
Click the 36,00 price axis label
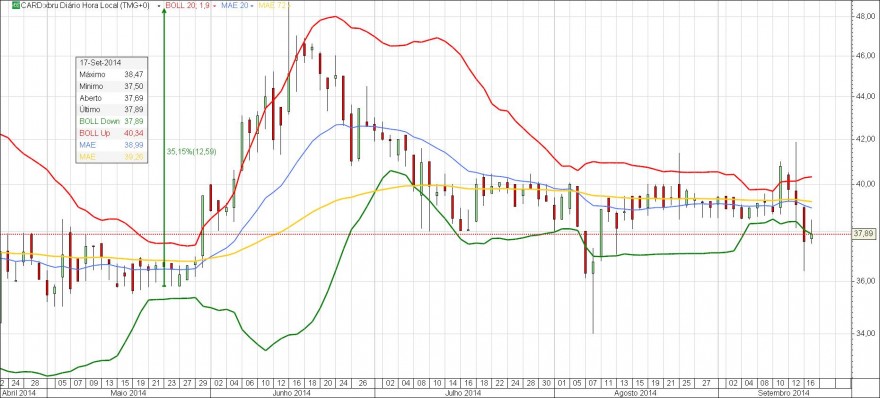pyautogui.click(x=864, y=281)
